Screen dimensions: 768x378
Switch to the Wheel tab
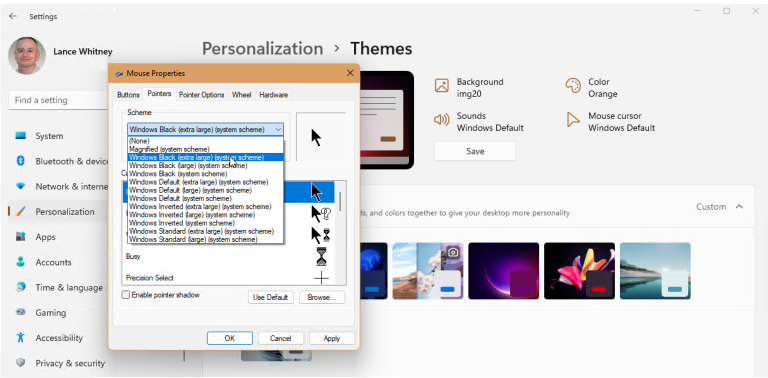[x=241, y=94]
